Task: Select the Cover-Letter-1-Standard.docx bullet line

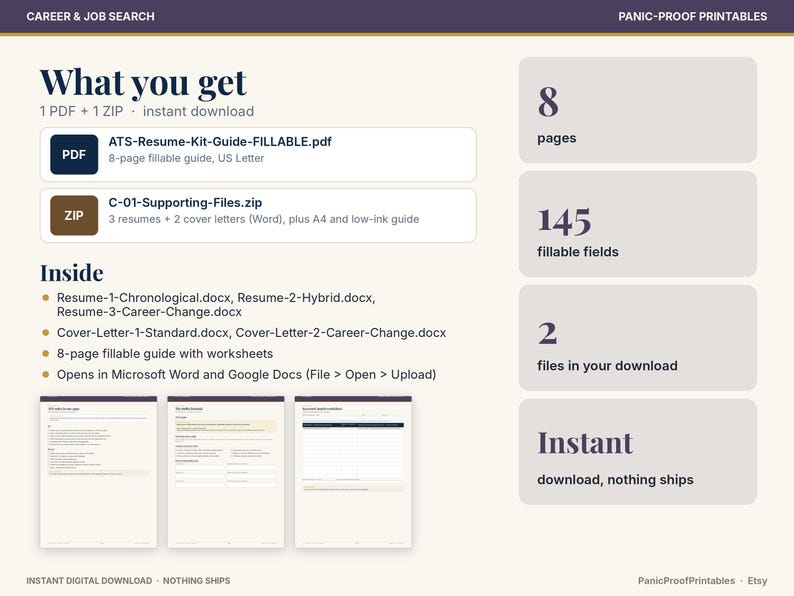Action: (251, 333)
